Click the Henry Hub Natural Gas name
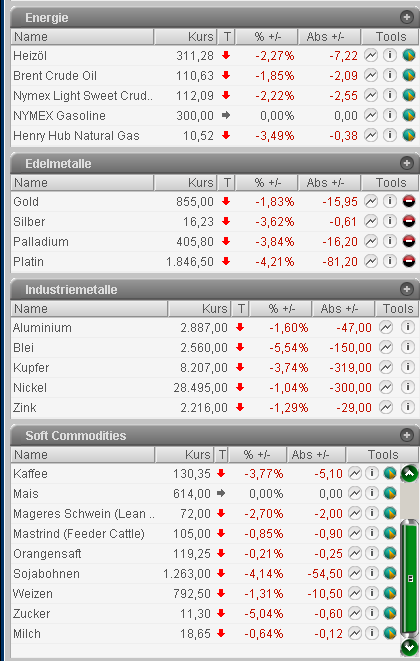The width and height of the screenshot is (420, 661). (x=76, y=136)
